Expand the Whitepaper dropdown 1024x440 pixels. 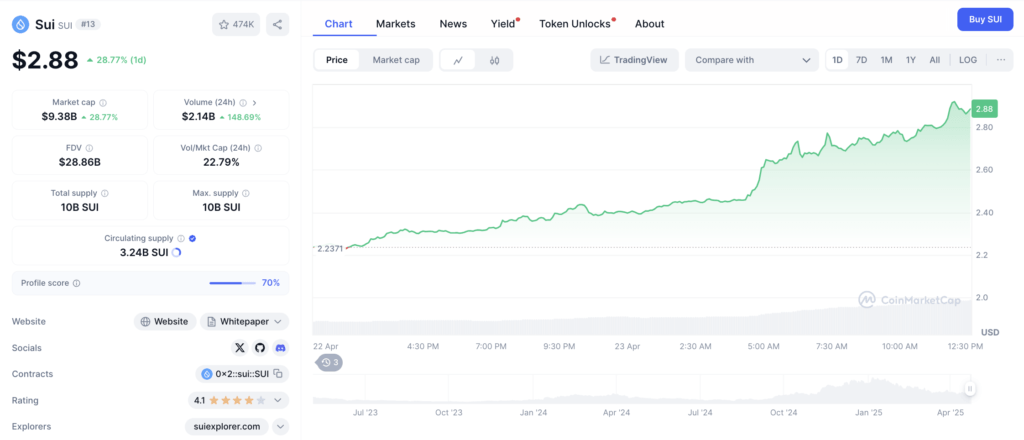click(245, 321)
